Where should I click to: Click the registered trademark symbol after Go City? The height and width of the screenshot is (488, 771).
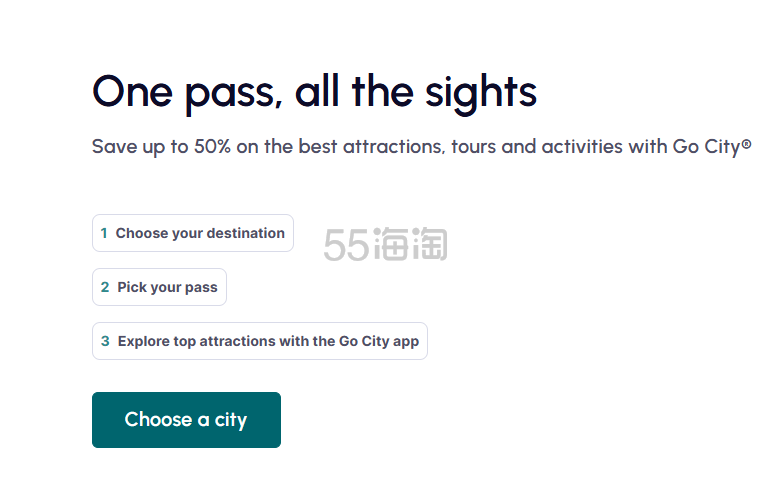746,145
